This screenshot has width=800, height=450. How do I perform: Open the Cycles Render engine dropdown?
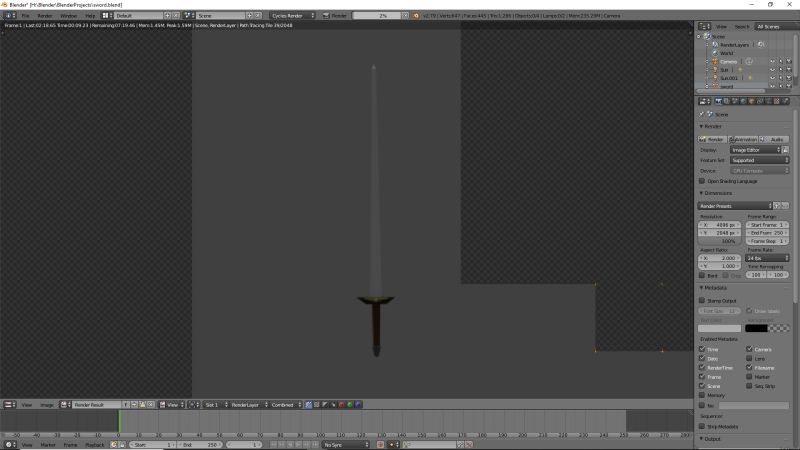(292, 16)
